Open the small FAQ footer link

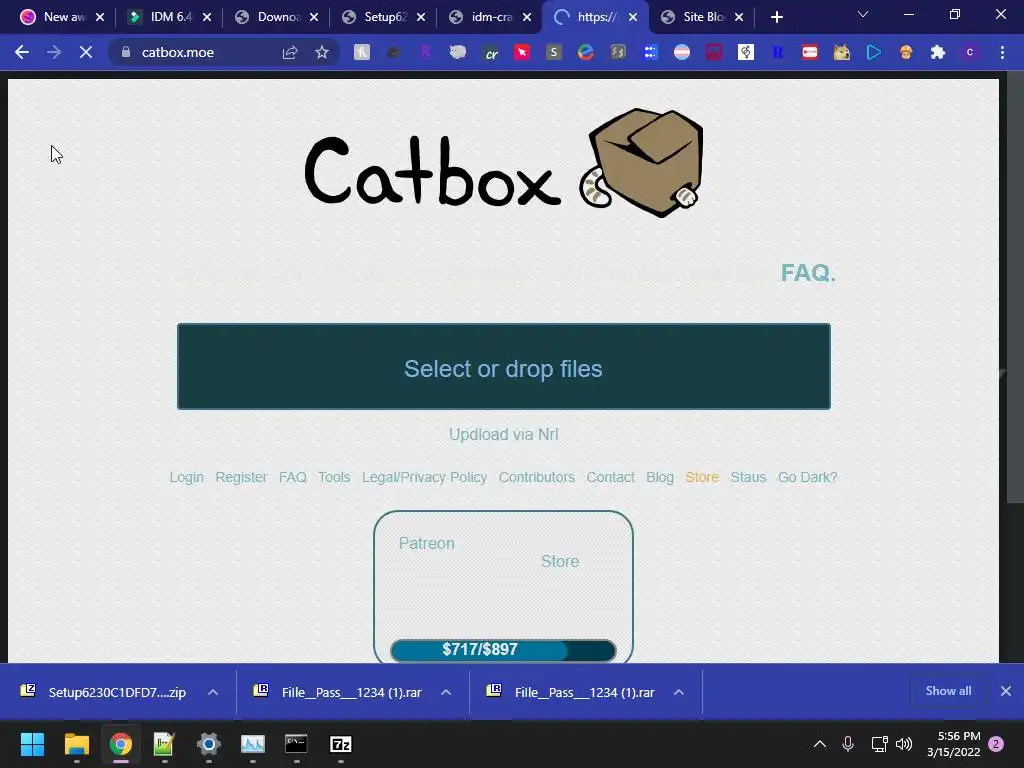(293, 477)
